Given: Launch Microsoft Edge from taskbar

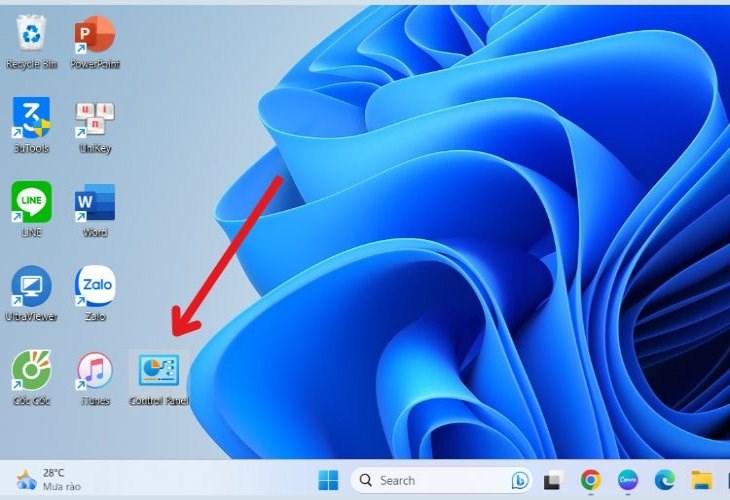Looking at the screenshot, I should [x=665, y=480].
